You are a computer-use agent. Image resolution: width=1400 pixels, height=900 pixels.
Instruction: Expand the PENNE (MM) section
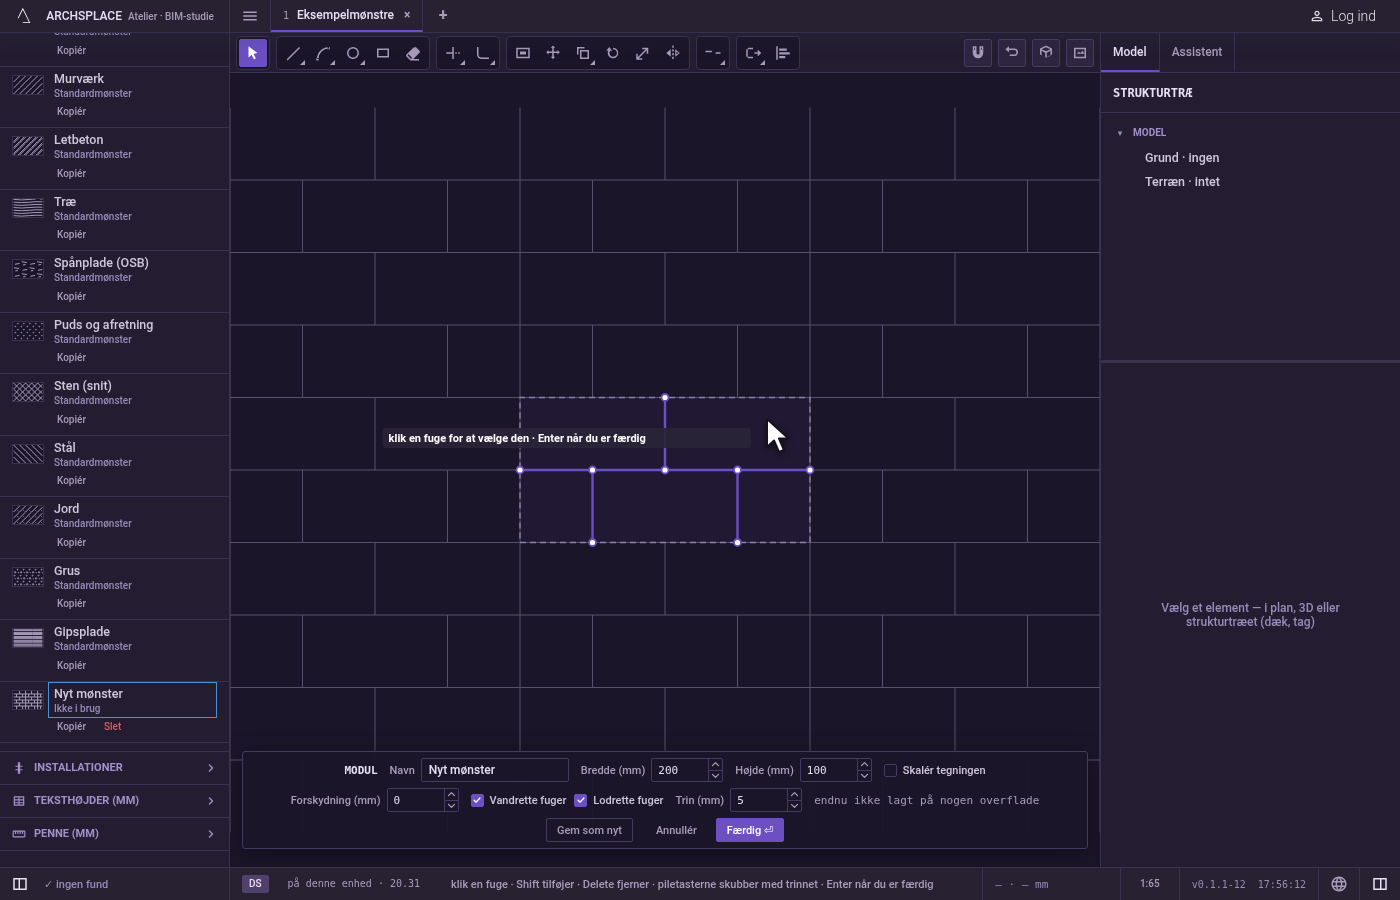114,834
